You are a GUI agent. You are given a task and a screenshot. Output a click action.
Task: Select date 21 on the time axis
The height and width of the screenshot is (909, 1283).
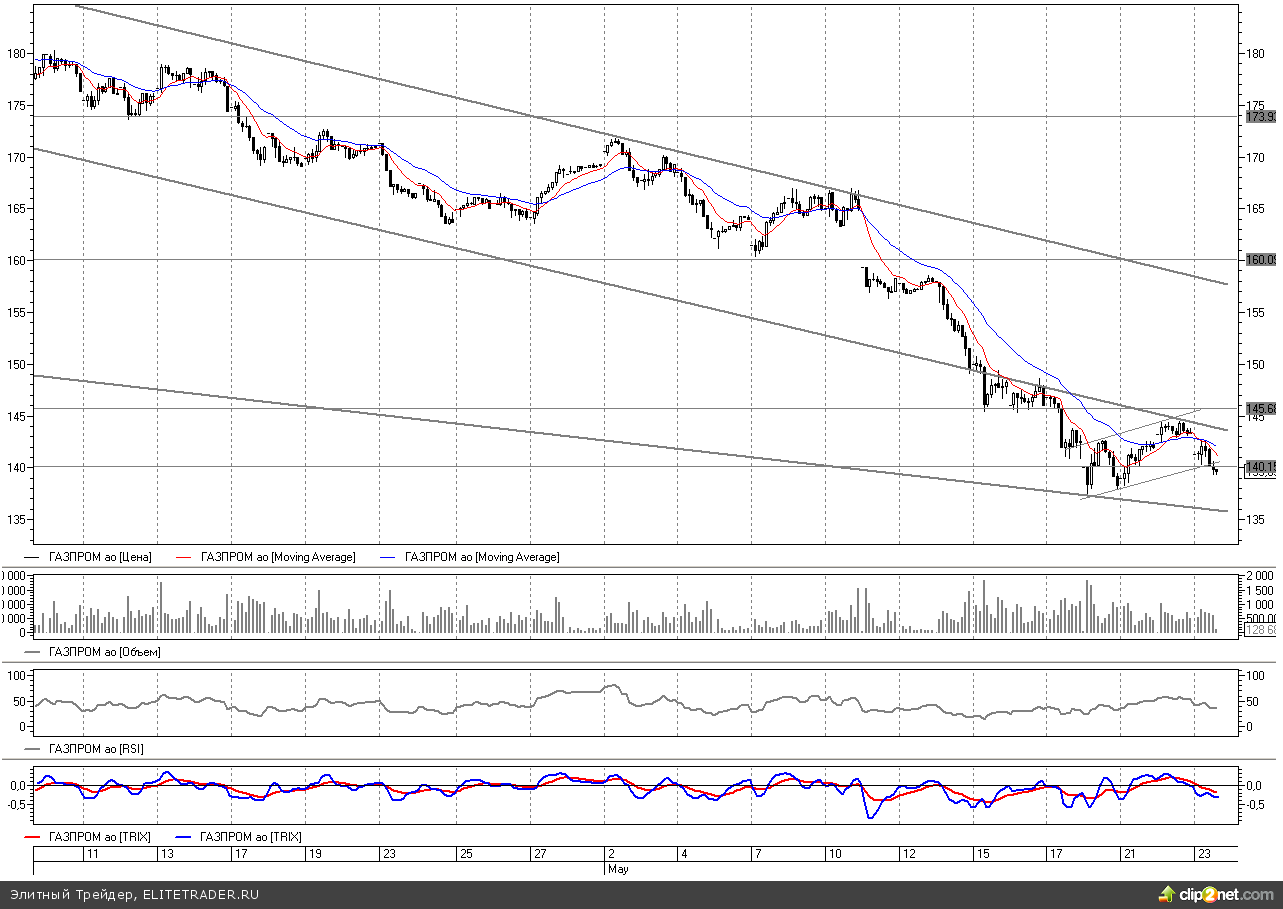click(1129, 854)
